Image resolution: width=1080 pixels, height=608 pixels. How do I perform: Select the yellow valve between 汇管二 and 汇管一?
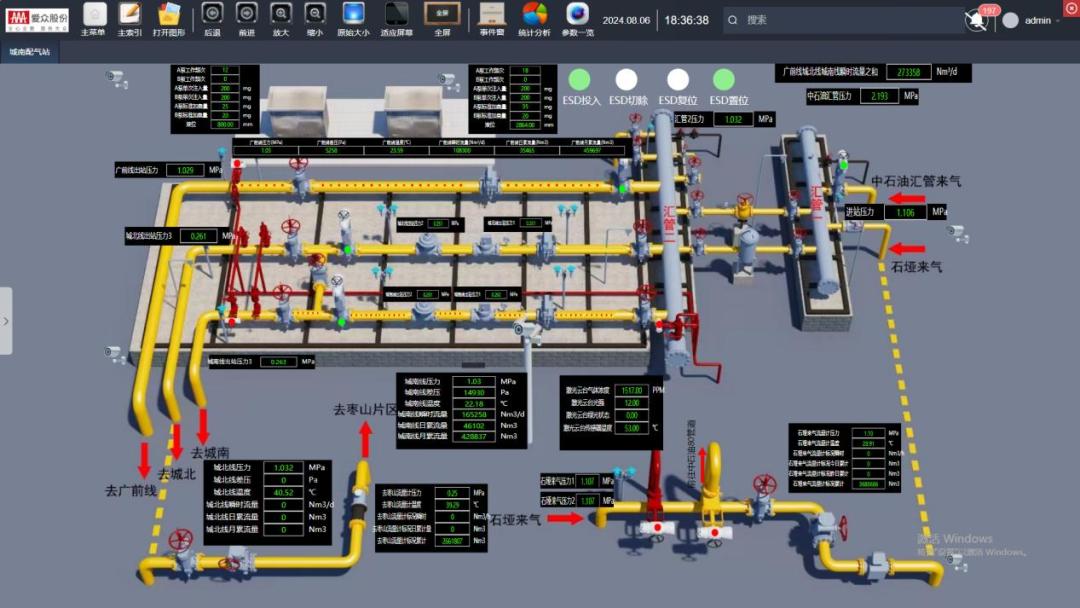745,206
